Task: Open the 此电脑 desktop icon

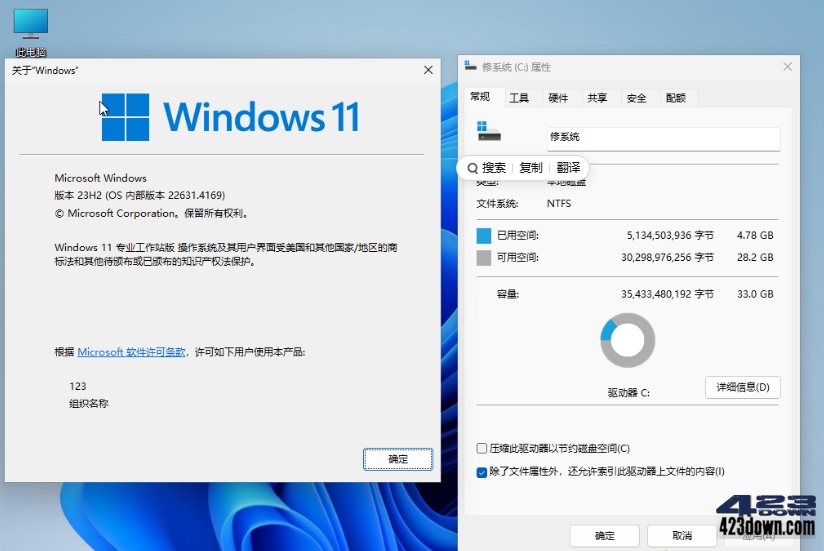Action: pos(30,32)
